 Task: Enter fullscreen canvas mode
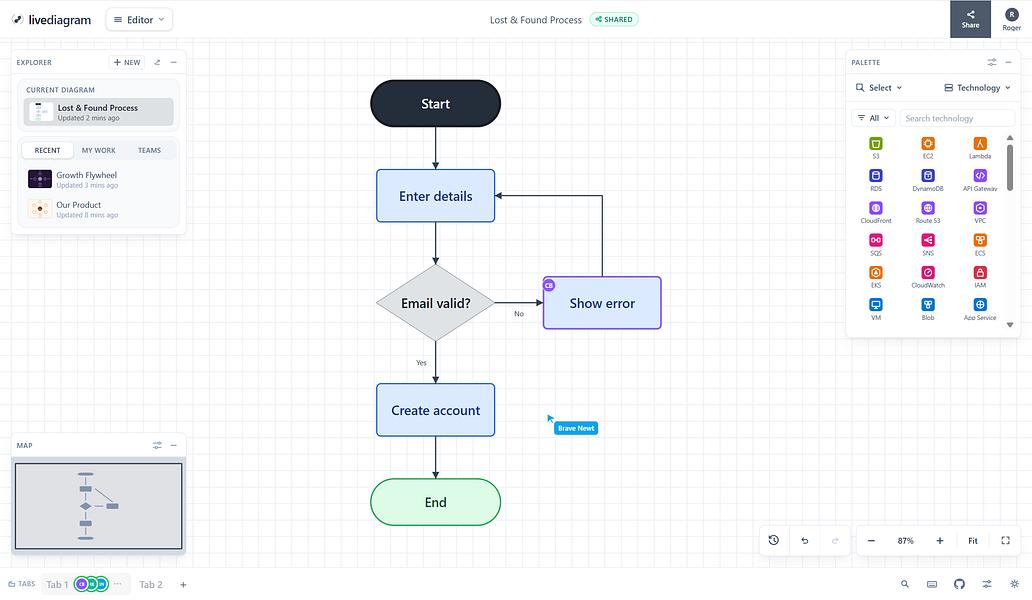[x=1005, y=541]
